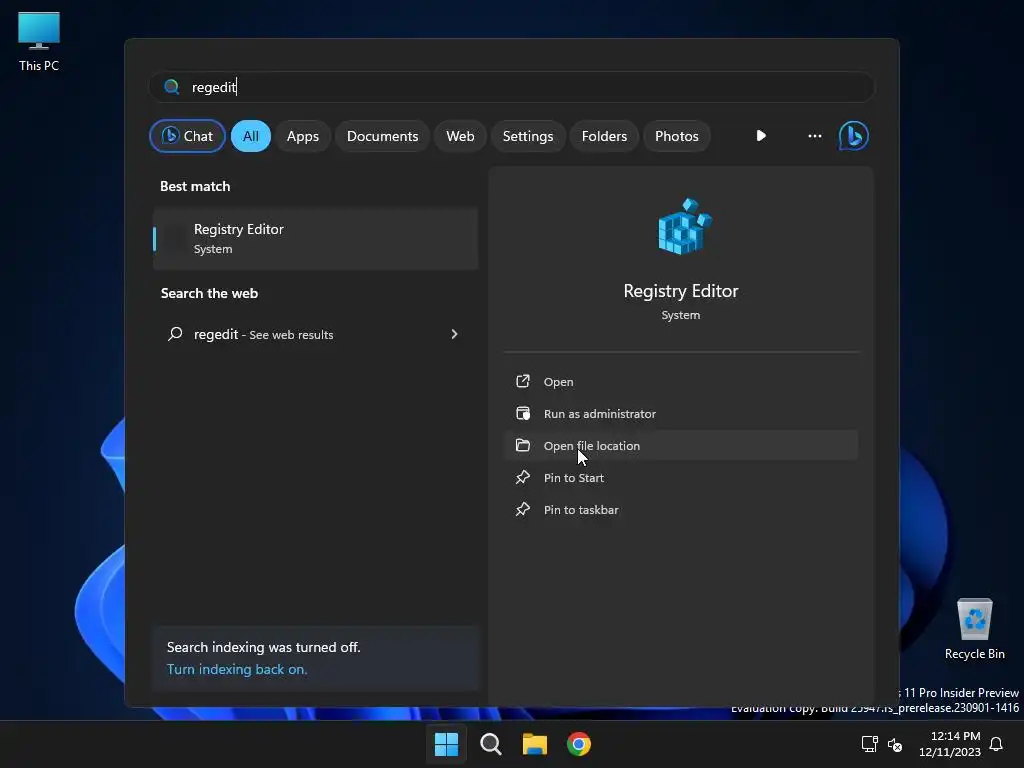Select the Settings filter tab
The width and height of the screenshot is (1024, 768).
(528, 136)
